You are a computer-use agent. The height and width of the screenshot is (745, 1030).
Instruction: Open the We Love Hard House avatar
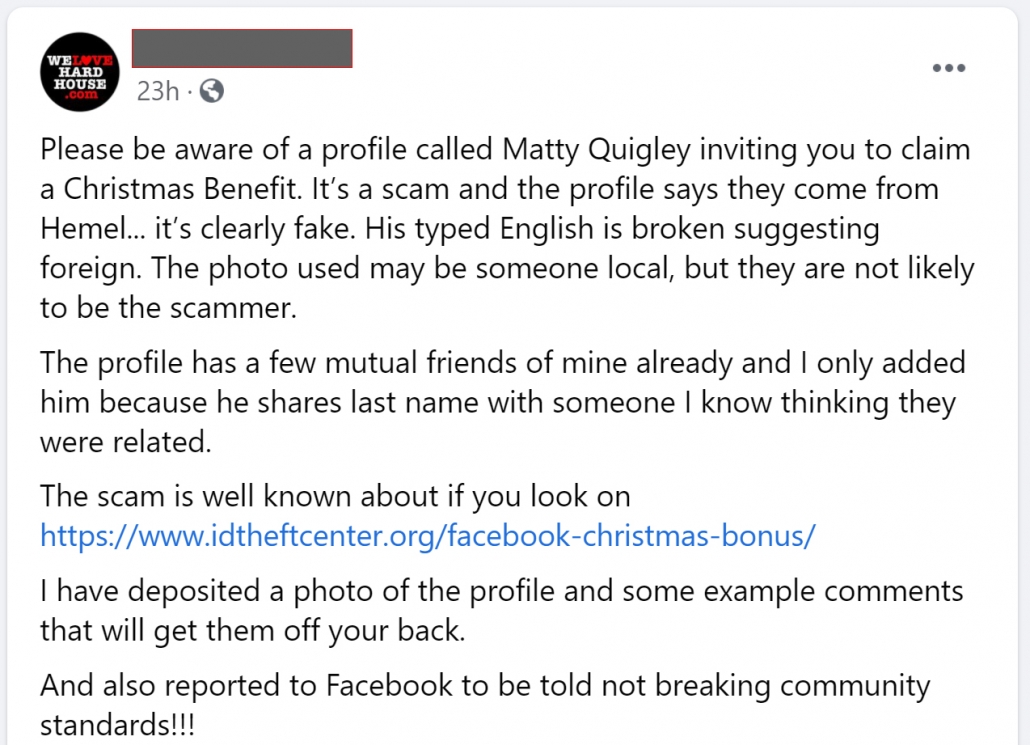pyautogui.click(x=79, y=72)
